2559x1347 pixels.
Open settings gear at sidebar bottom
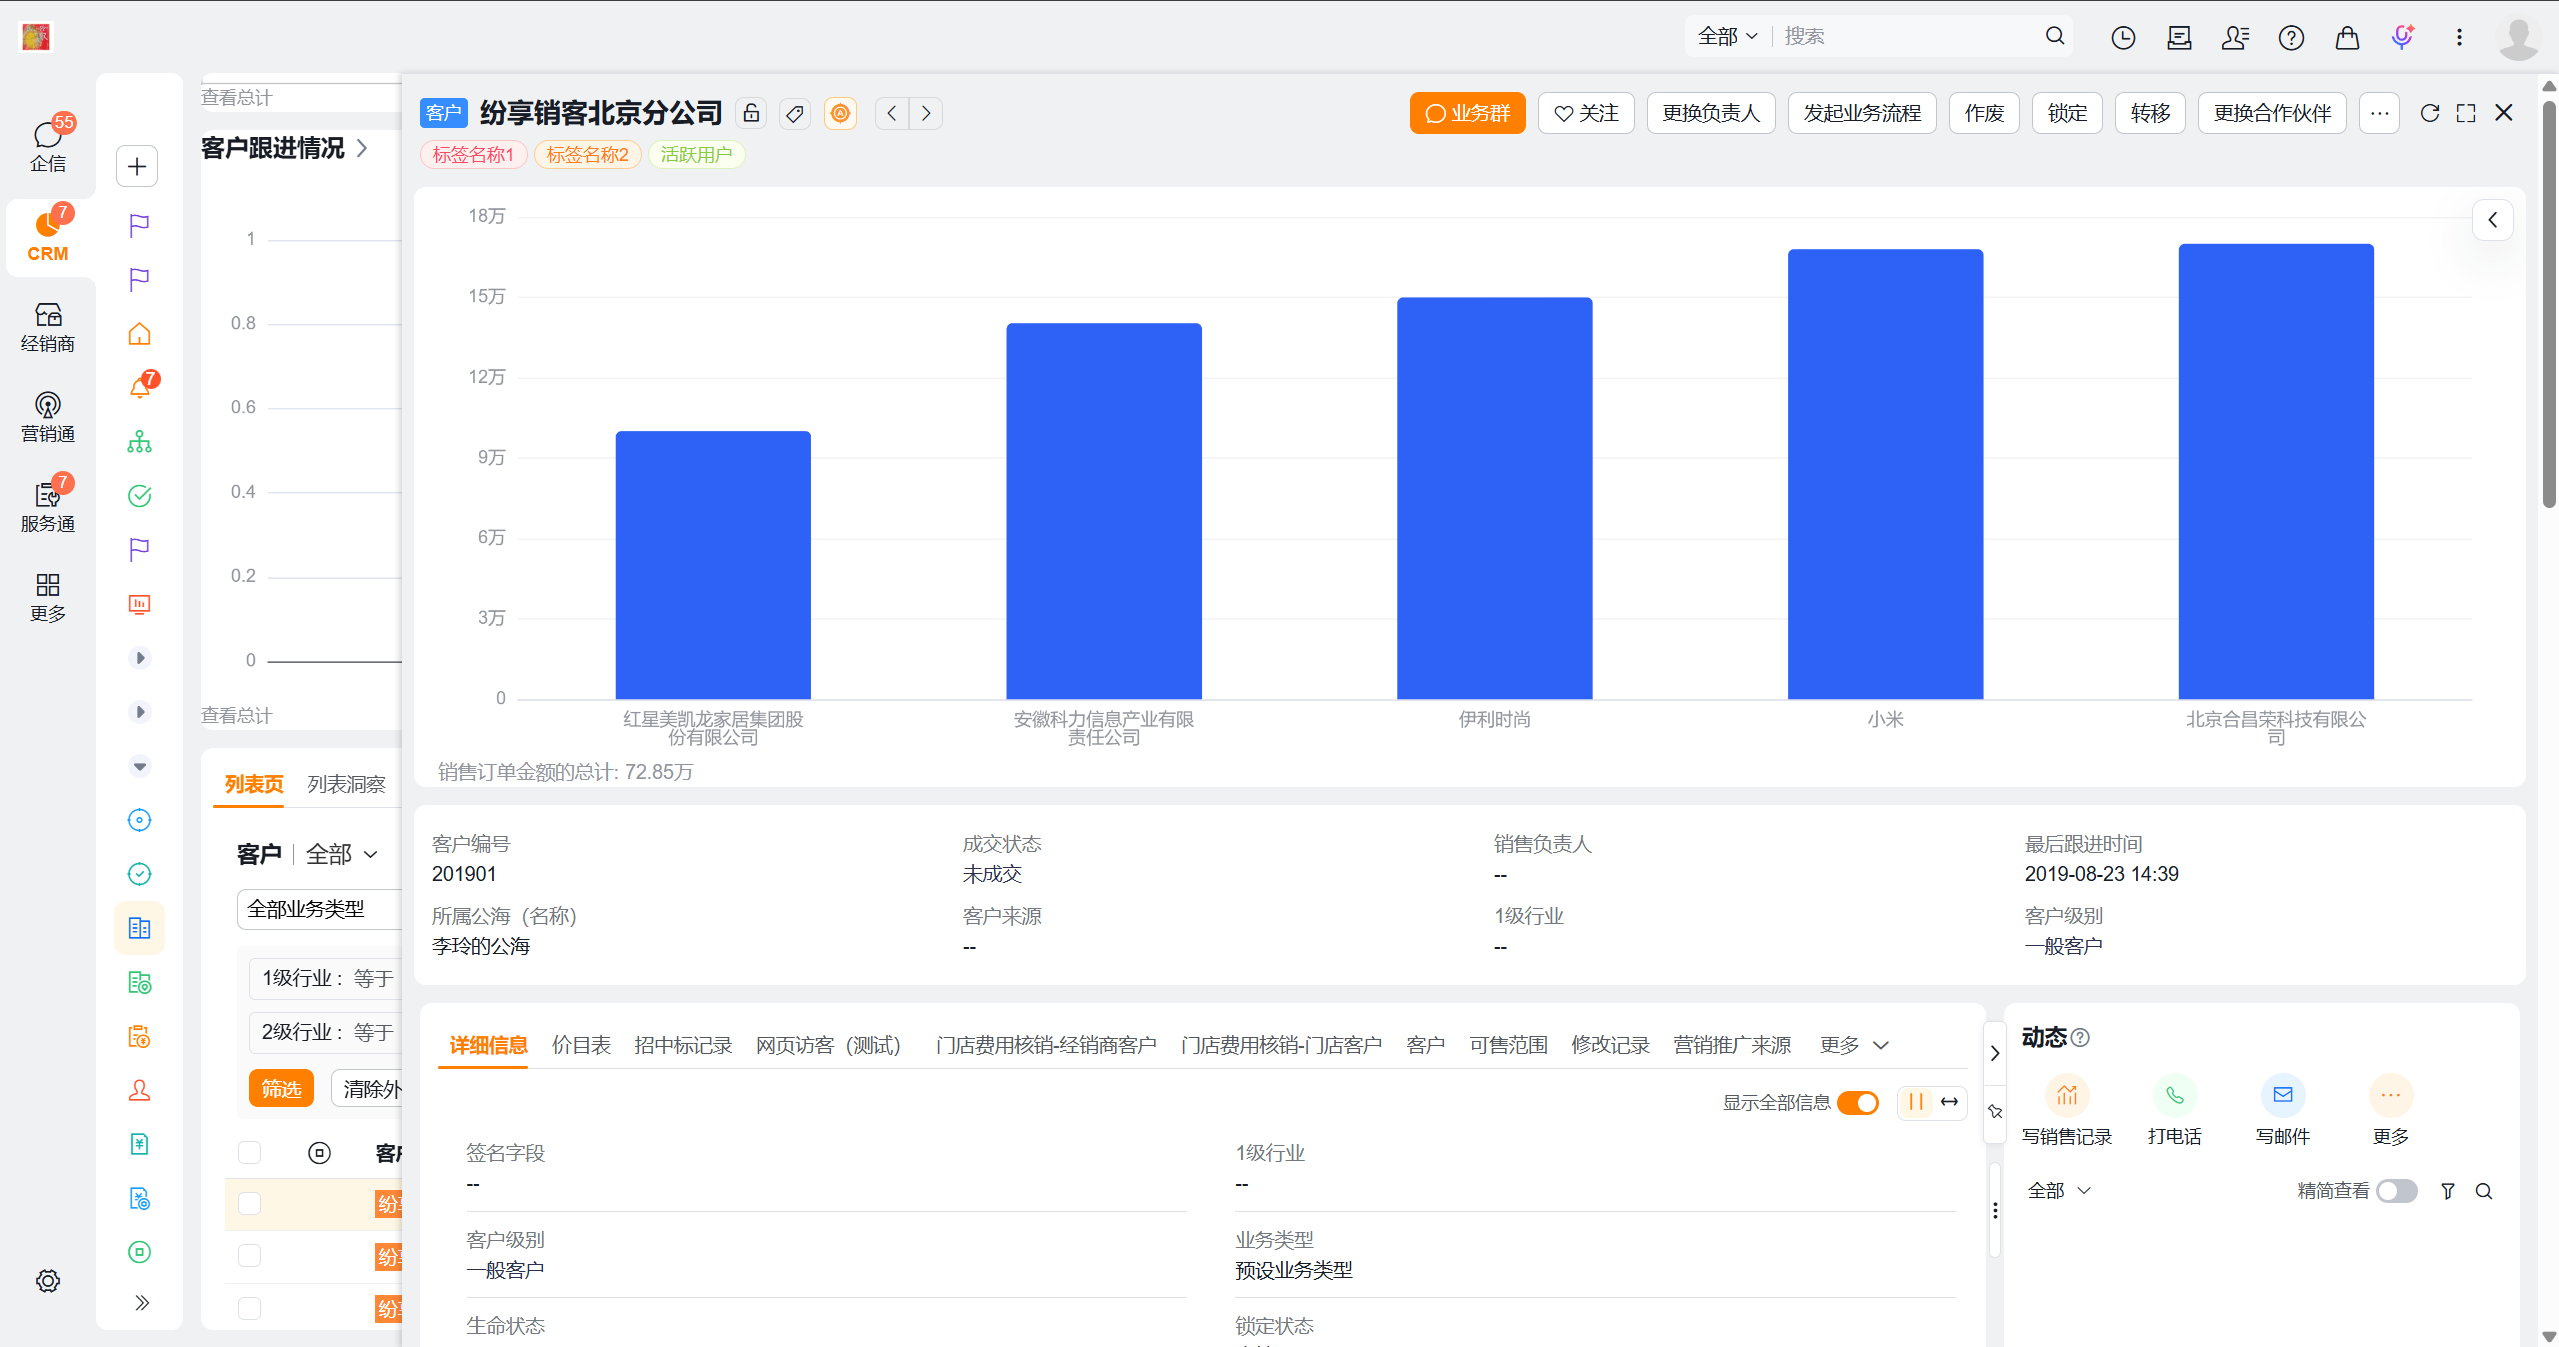(x=48, y=1281)
